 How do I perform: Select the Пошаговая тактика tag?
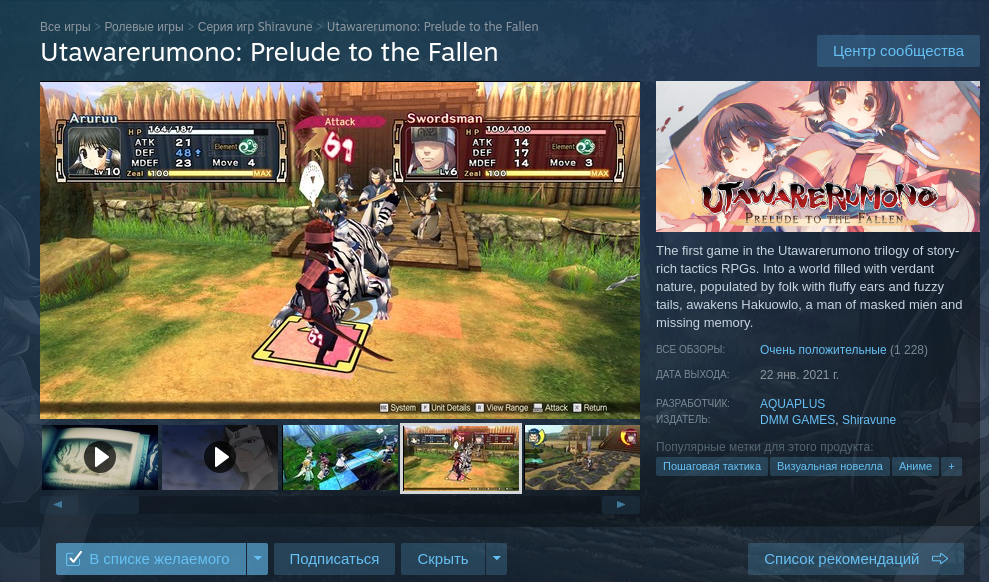[711, 467]
